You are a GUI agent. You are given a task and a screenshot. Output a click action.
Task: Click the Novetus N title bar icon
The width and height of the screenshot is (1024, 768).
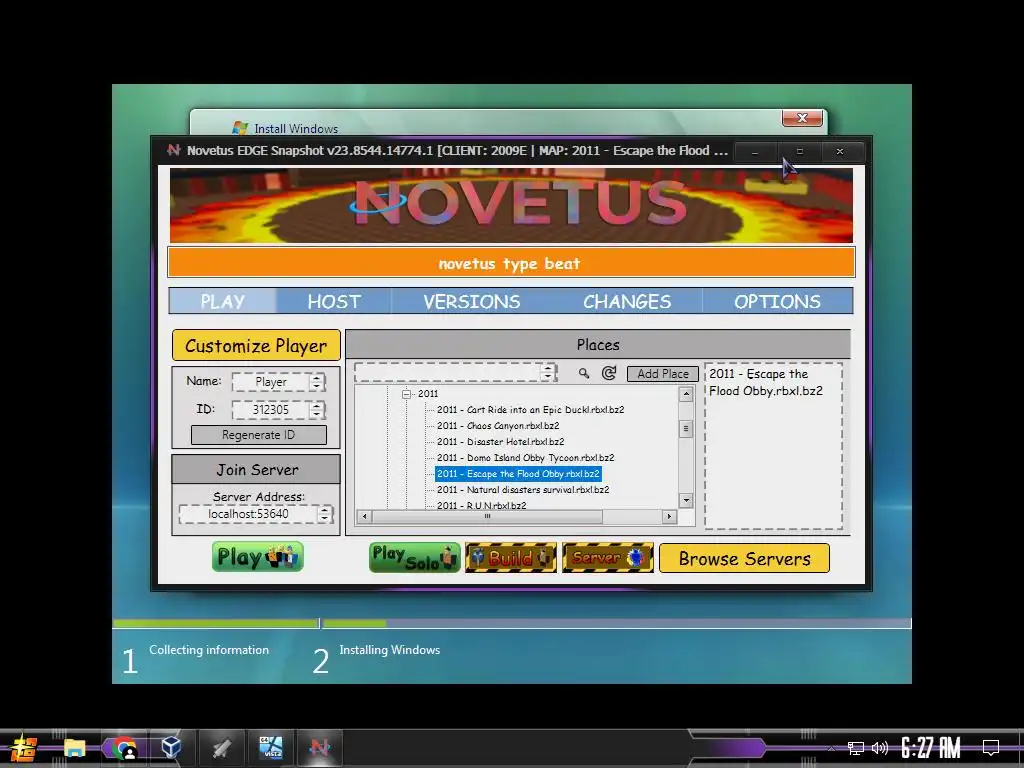tap(173, 150)
